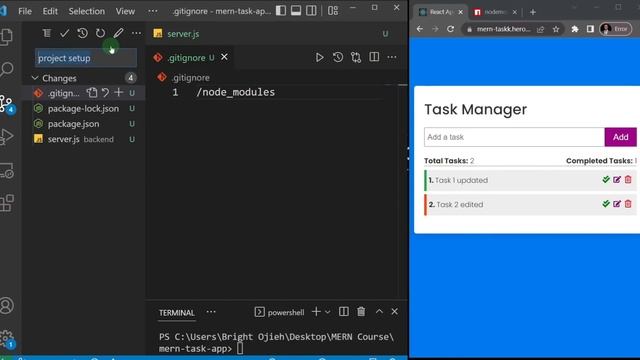This screenshot has height=360, width=640.
Task: Commit changes with the checkmark icon
Action: point(64,33)
